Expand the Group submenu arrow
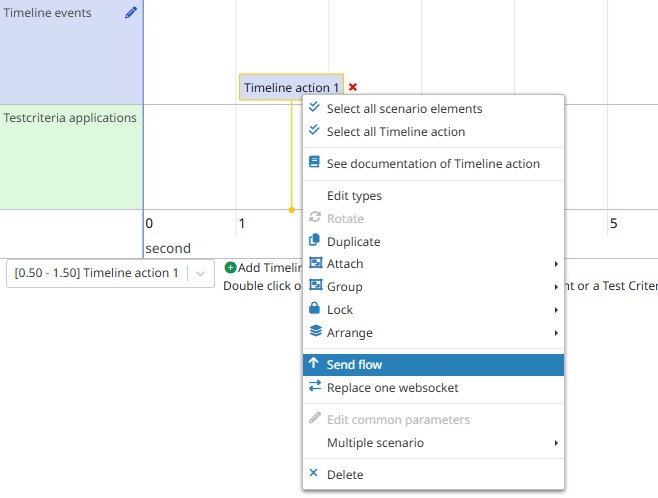Screen dimensions: 658x498 click(556, 287)
